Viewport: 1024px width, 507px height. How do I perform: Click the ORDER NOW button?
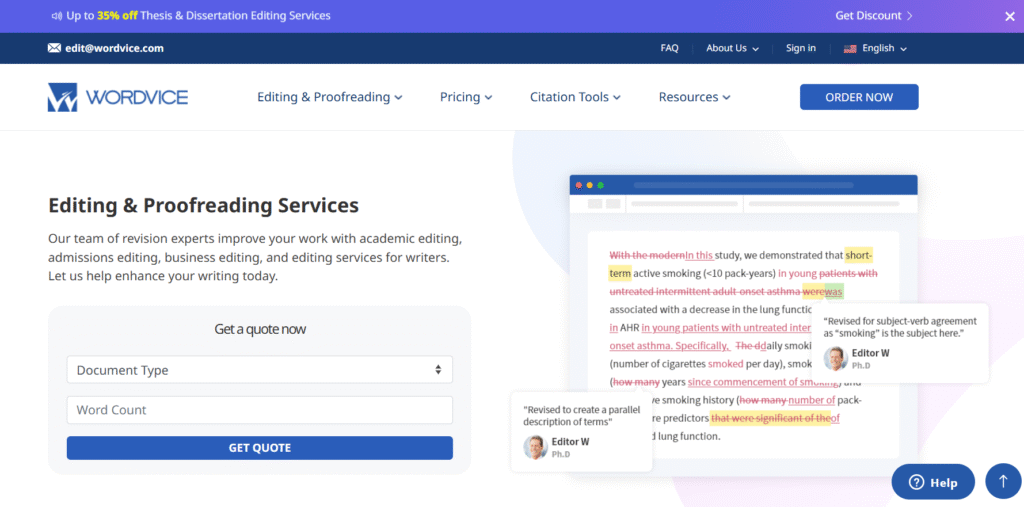[x=859, y=97]
